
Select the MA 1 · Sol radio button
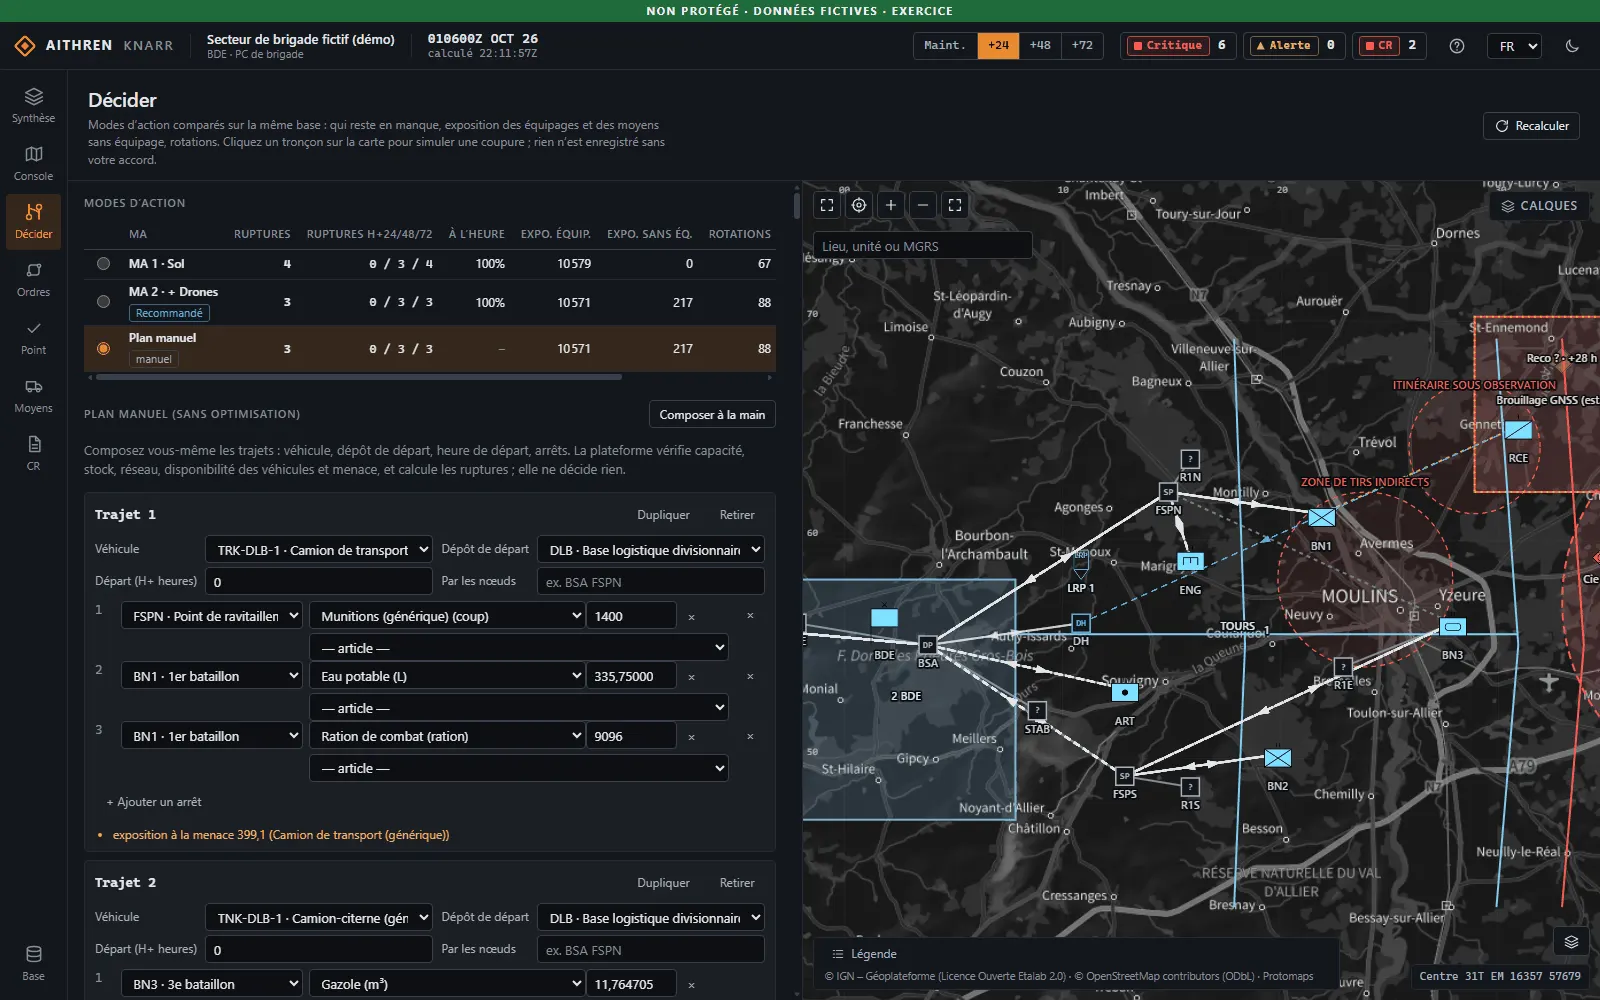click(103, 264)
